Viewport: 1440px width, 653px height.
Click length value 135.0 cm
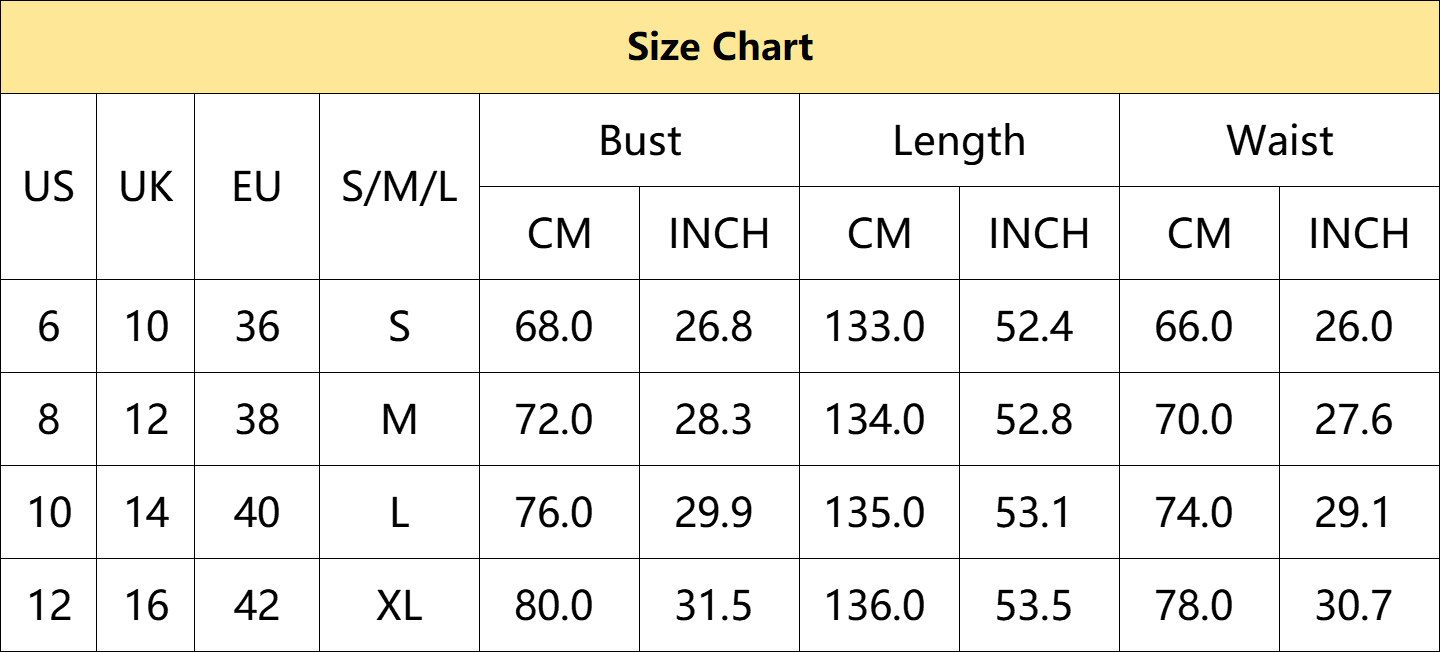pyautogui.click(x=874, y=512)
